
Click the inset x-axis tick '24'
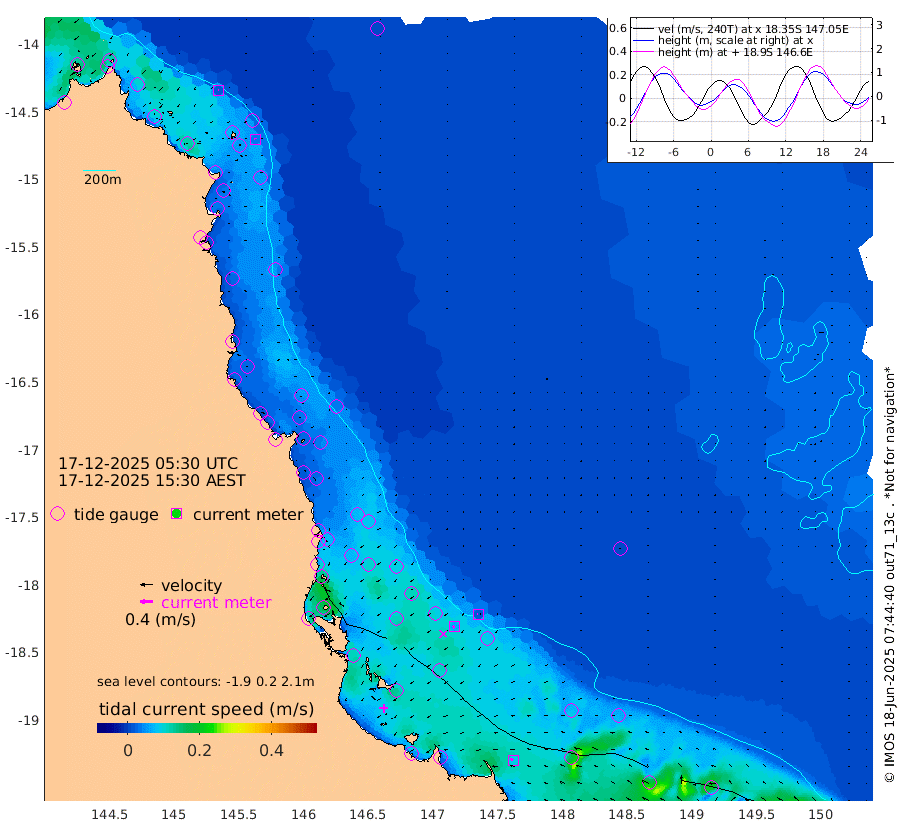860,152
